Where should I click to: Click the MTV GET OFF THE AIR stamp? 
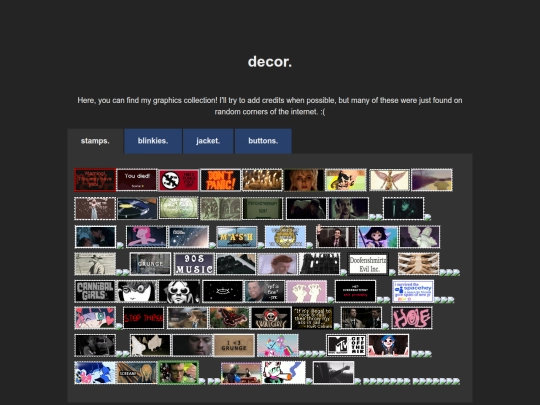(x=346, y=345)
